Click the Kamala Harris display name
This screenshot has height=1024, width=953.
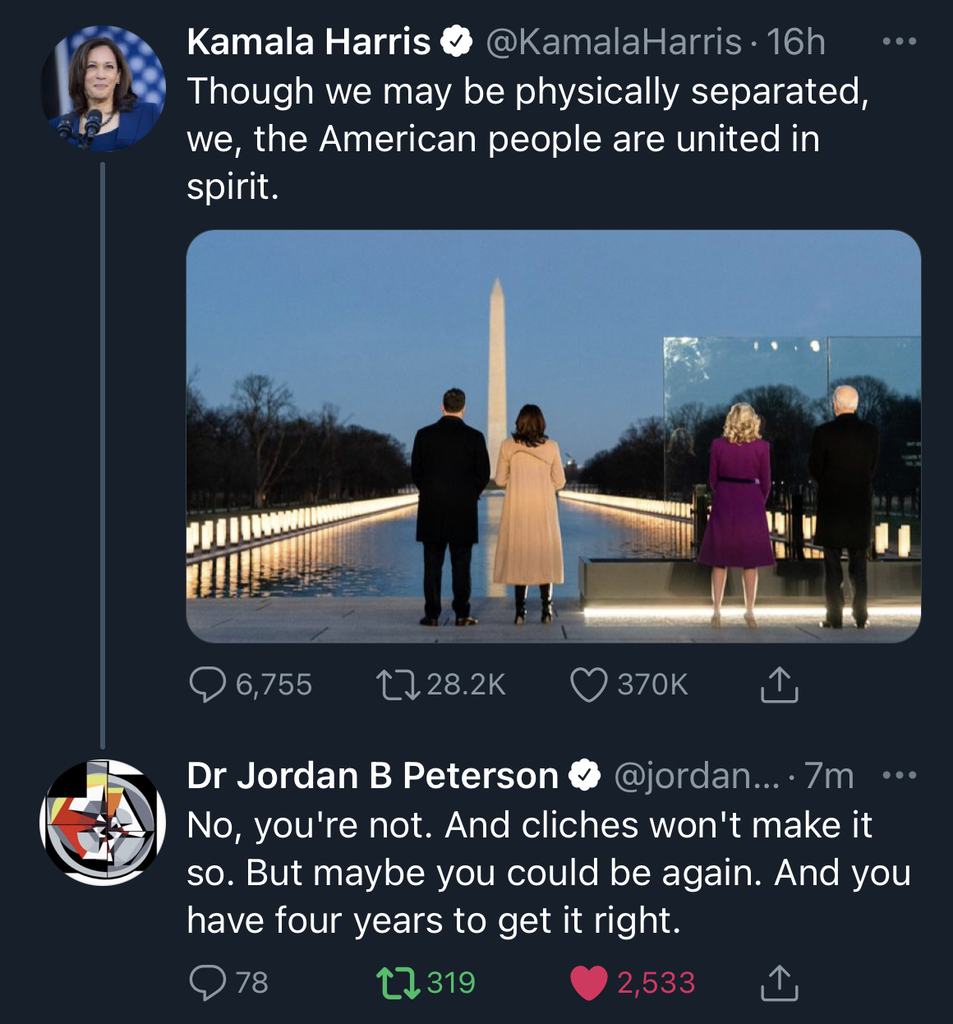308,42
